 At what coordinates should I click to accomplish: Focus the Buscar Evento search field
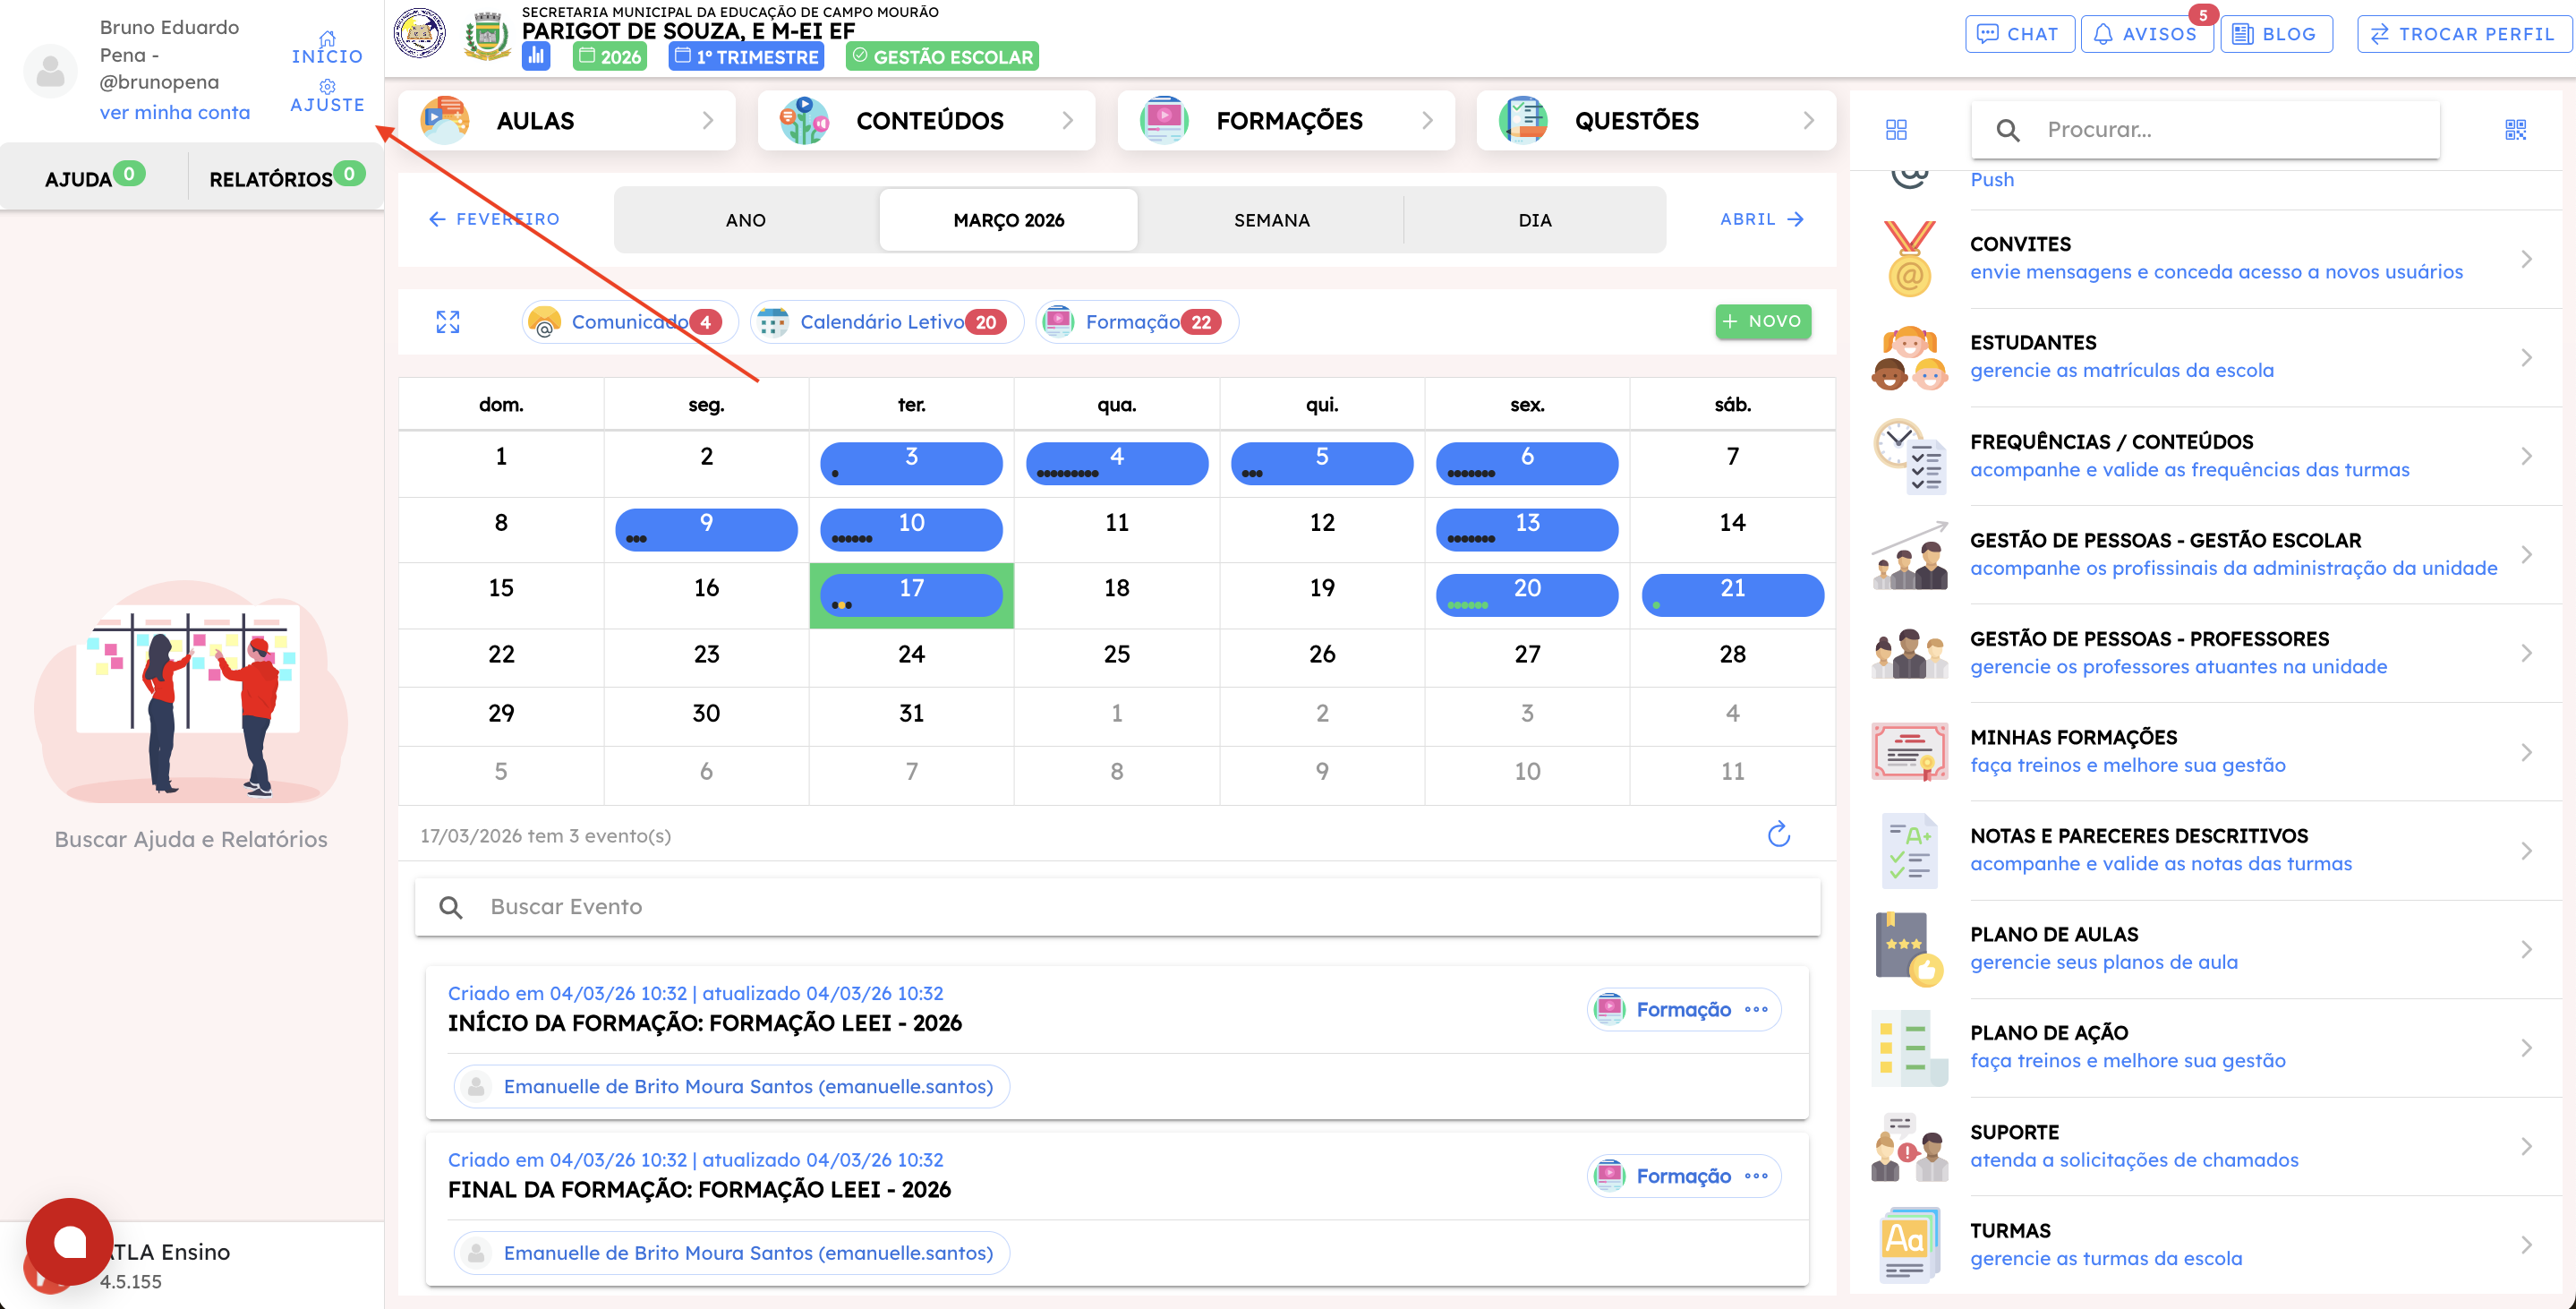(1117, 907)
